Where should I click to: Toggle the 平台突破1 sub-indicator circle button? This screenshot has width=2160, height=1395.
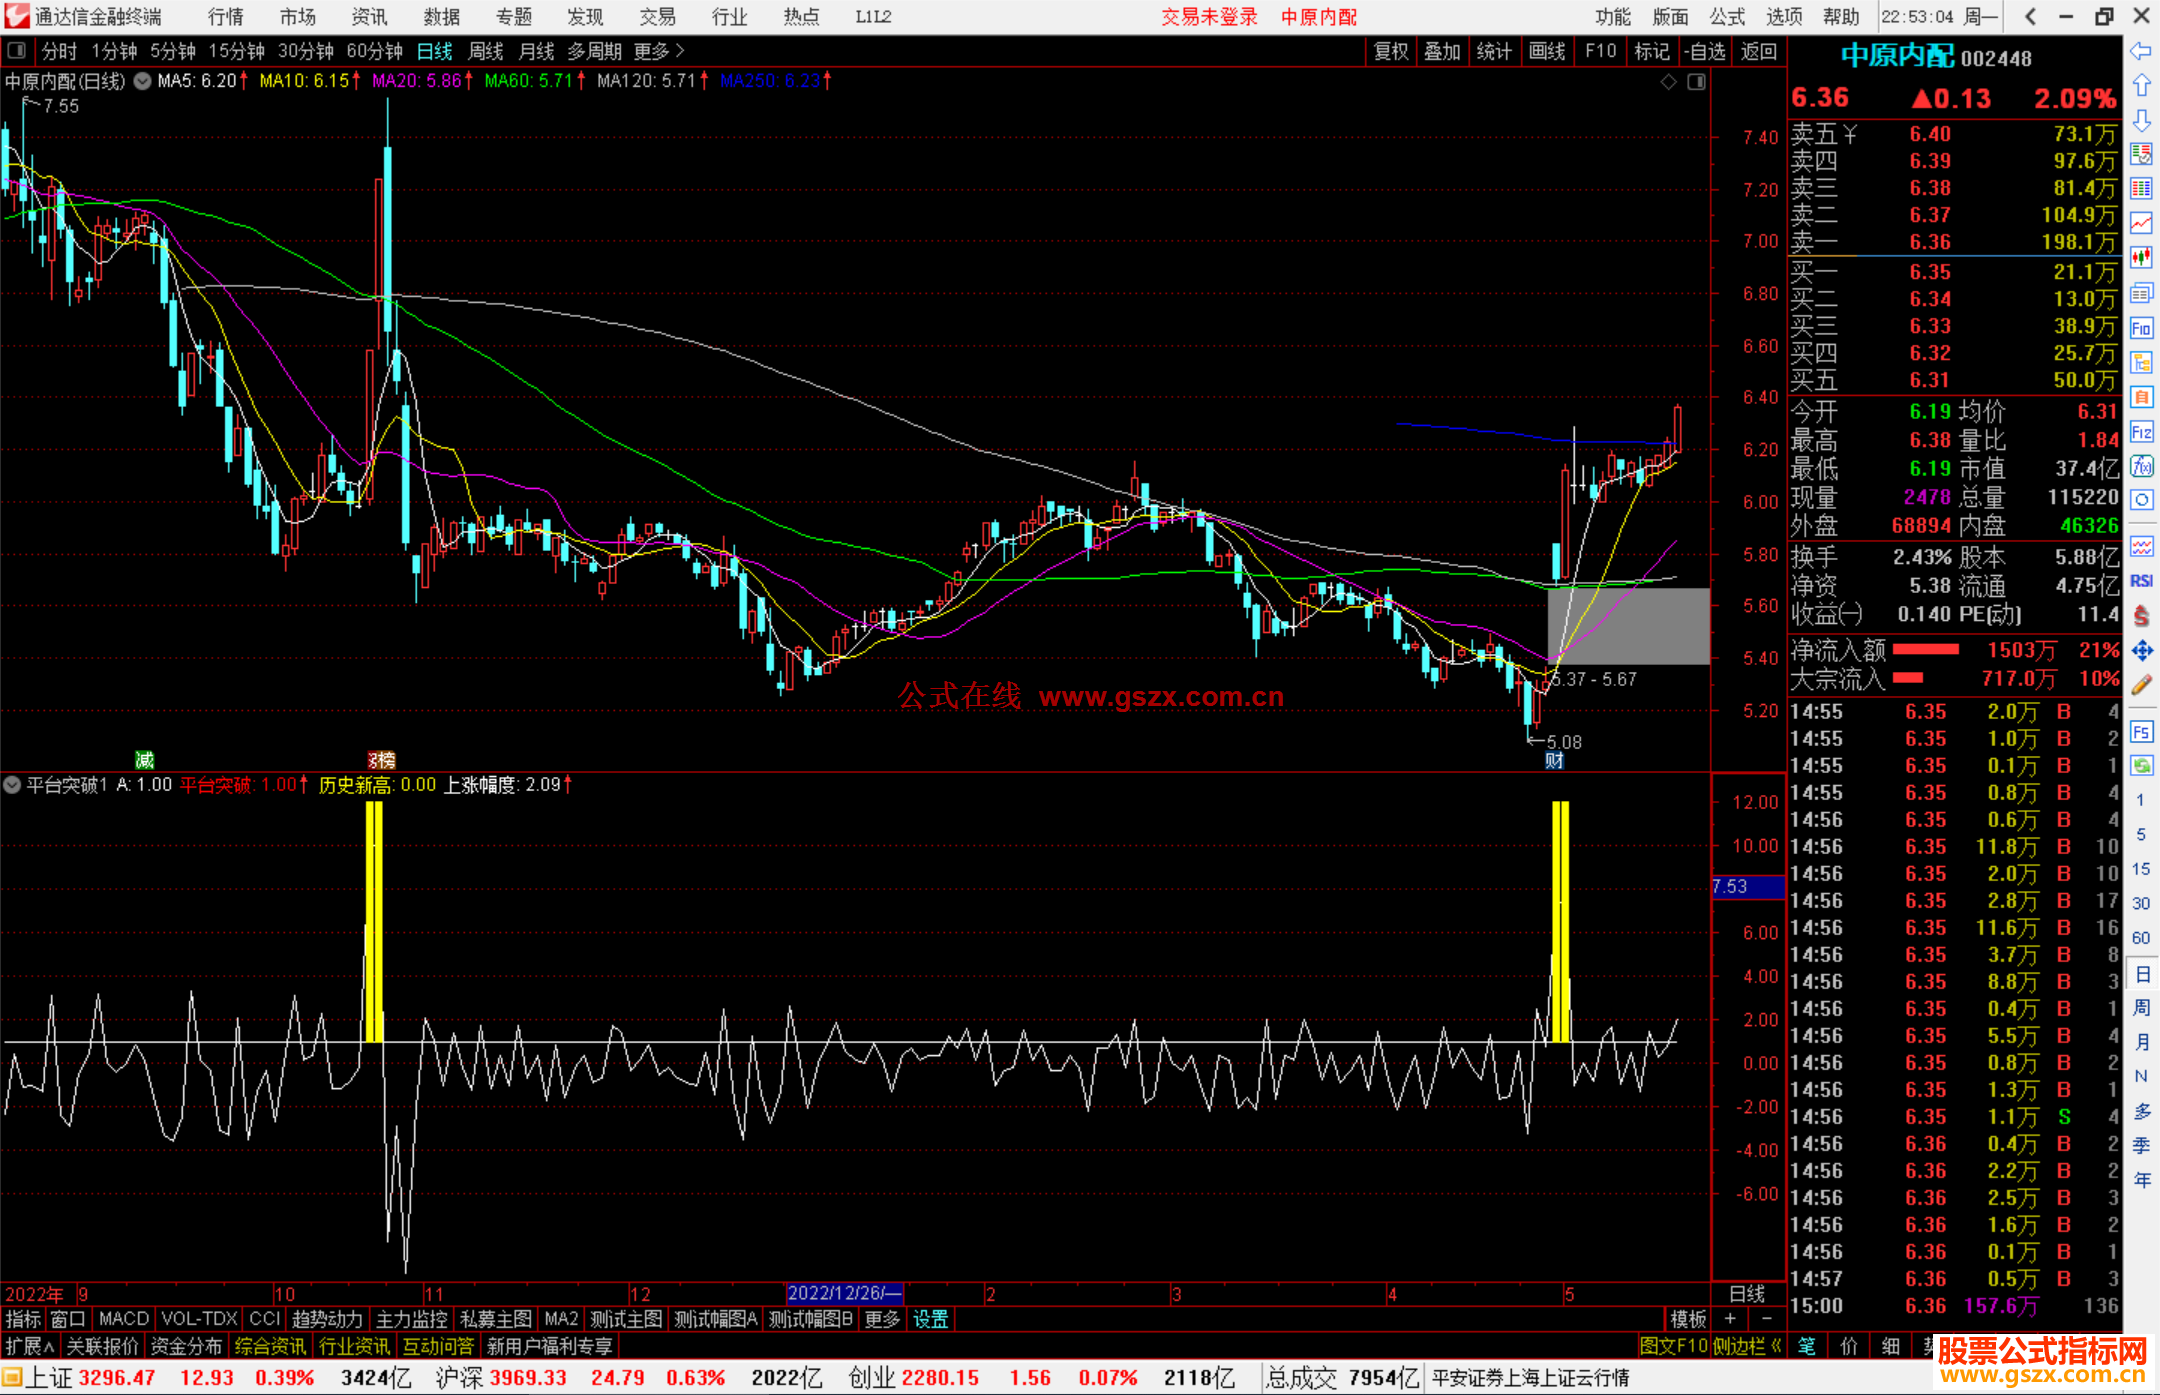click(x=12, y=785)
